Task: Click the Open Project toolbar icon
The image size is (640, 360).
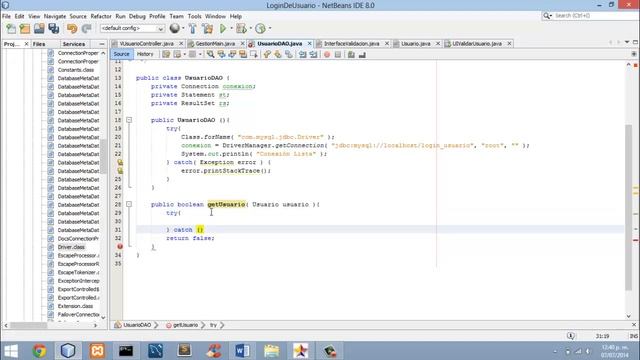Action: click(x=39, y=29)
